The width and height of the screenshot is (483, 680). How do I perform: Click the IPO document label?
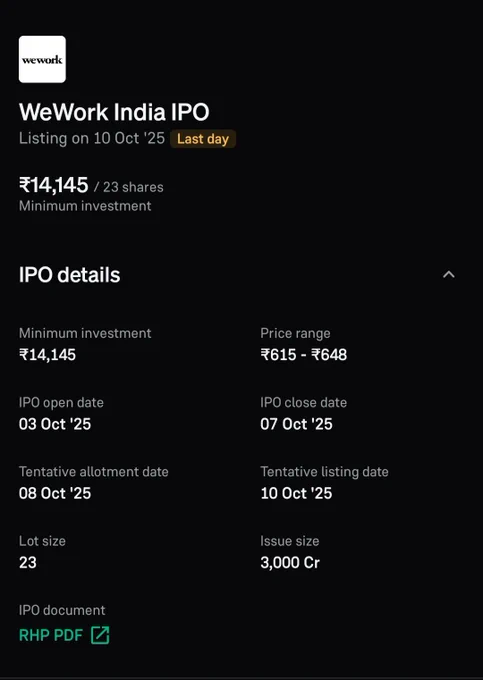pos(62,610)
